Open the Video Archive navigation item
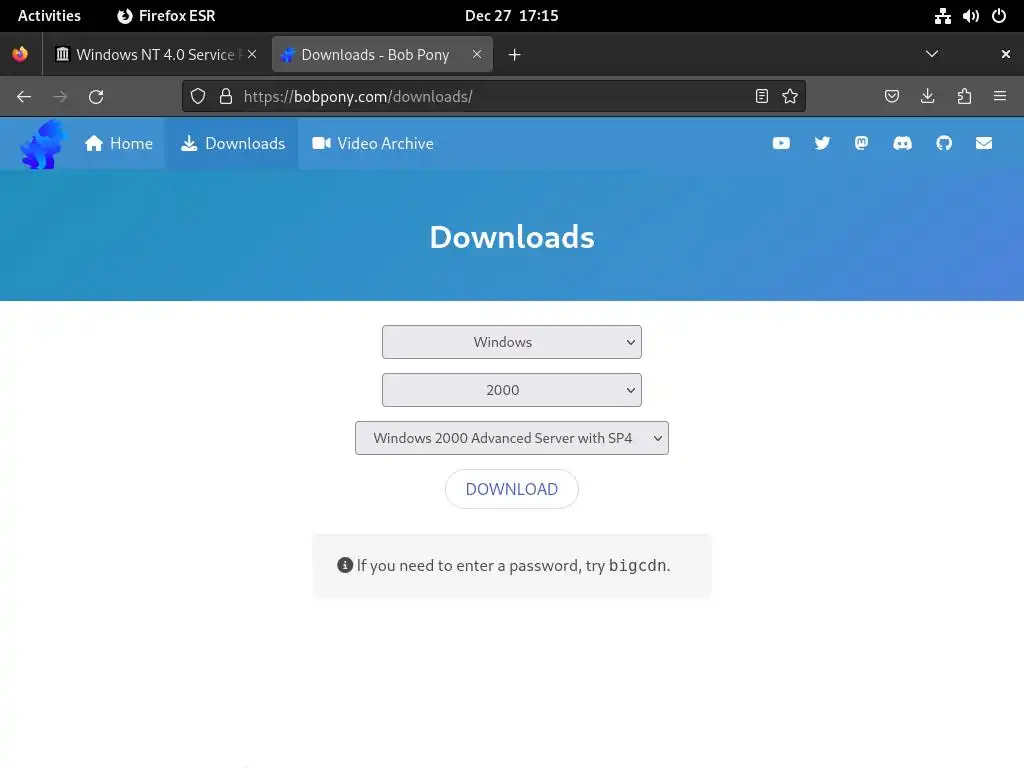This screenshot has width=1024, height=768. pos(373,144)
